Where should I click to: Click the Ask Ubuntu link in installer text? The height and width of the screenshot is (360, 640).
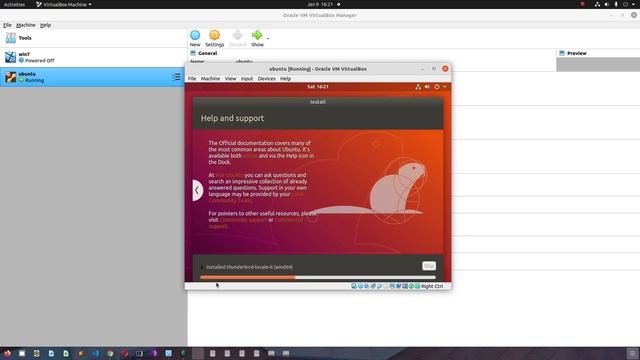click(x=229, y=175)
